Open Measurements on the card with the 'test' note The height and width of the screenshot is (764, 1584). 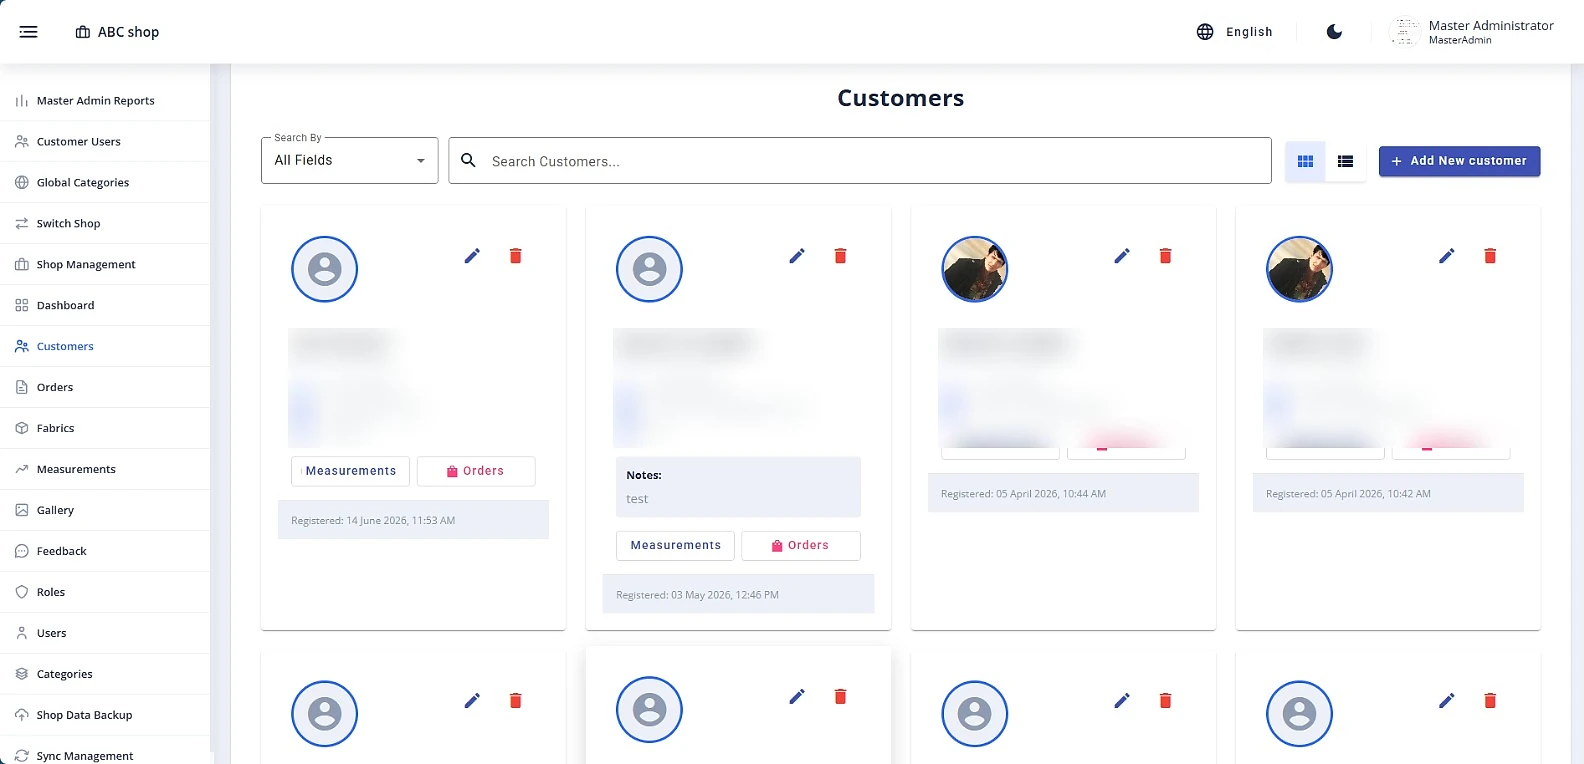point(675,545)
